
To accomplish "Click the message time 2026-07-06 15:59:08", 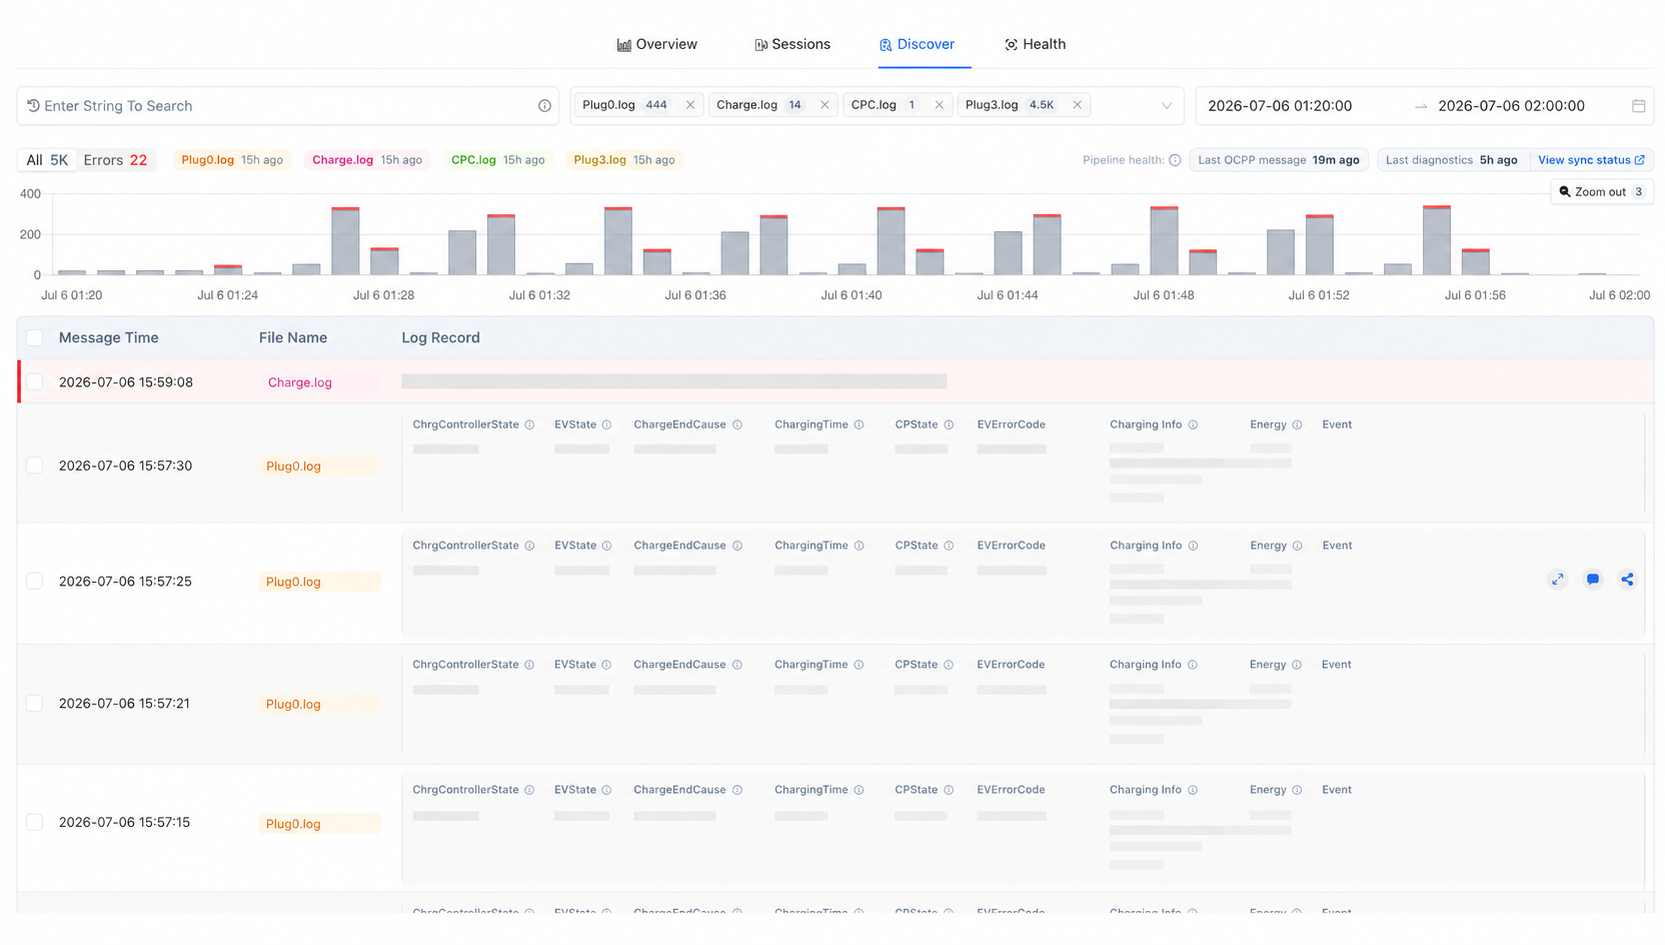I will click(x=126, y=382).
